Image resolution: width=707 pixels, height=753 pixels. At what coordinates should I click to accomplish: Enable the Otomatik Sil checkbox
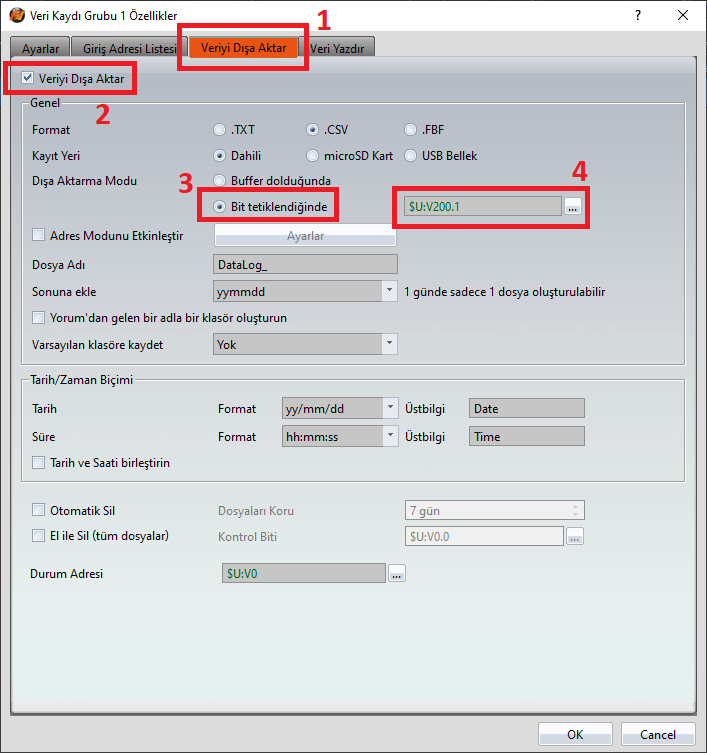39,510
